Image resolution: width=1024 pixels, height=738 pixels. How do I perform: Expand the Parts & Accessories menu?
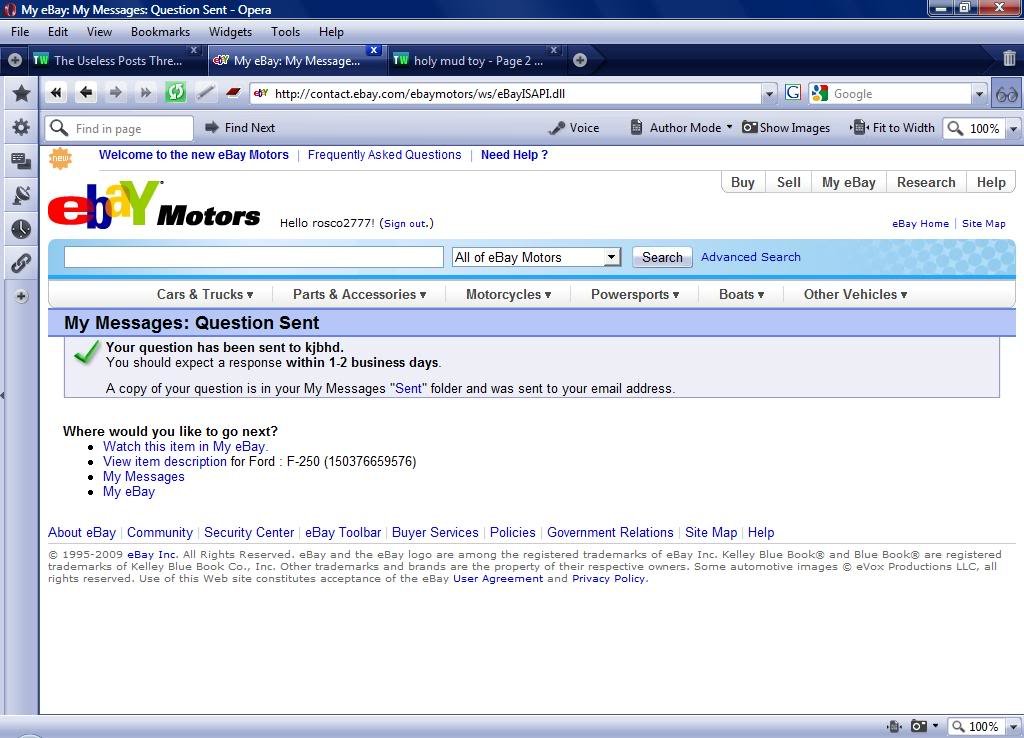tap(360, 295)
